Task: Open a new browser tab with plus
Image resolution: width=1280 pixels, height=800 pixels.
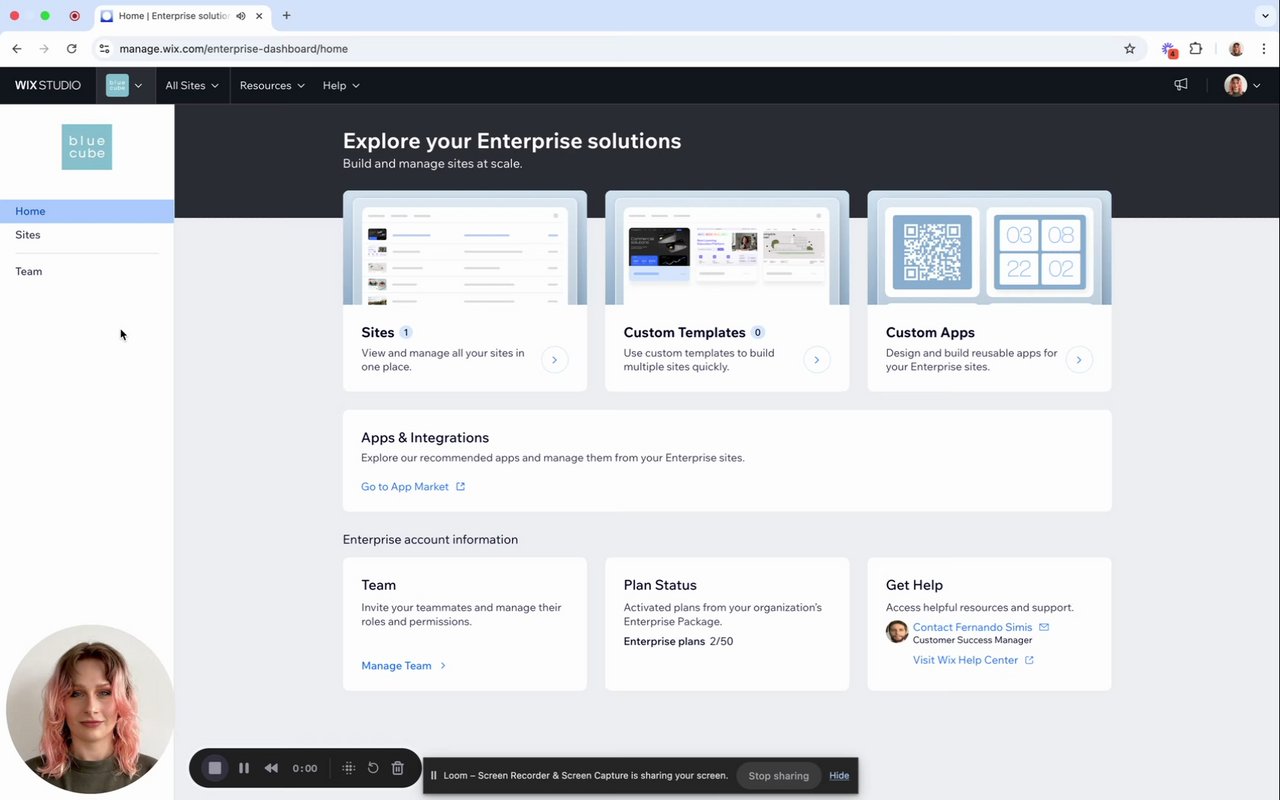Action: point(287,16)
